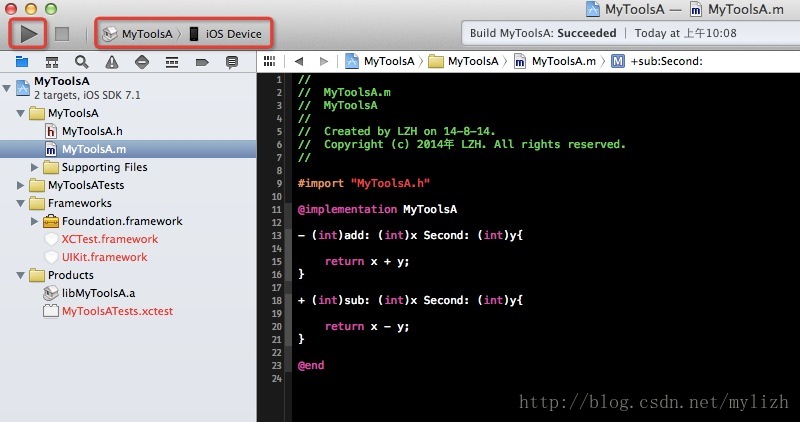800x422 pixels.
Task: Select Foundation.framework item
Action: [122, 221]
